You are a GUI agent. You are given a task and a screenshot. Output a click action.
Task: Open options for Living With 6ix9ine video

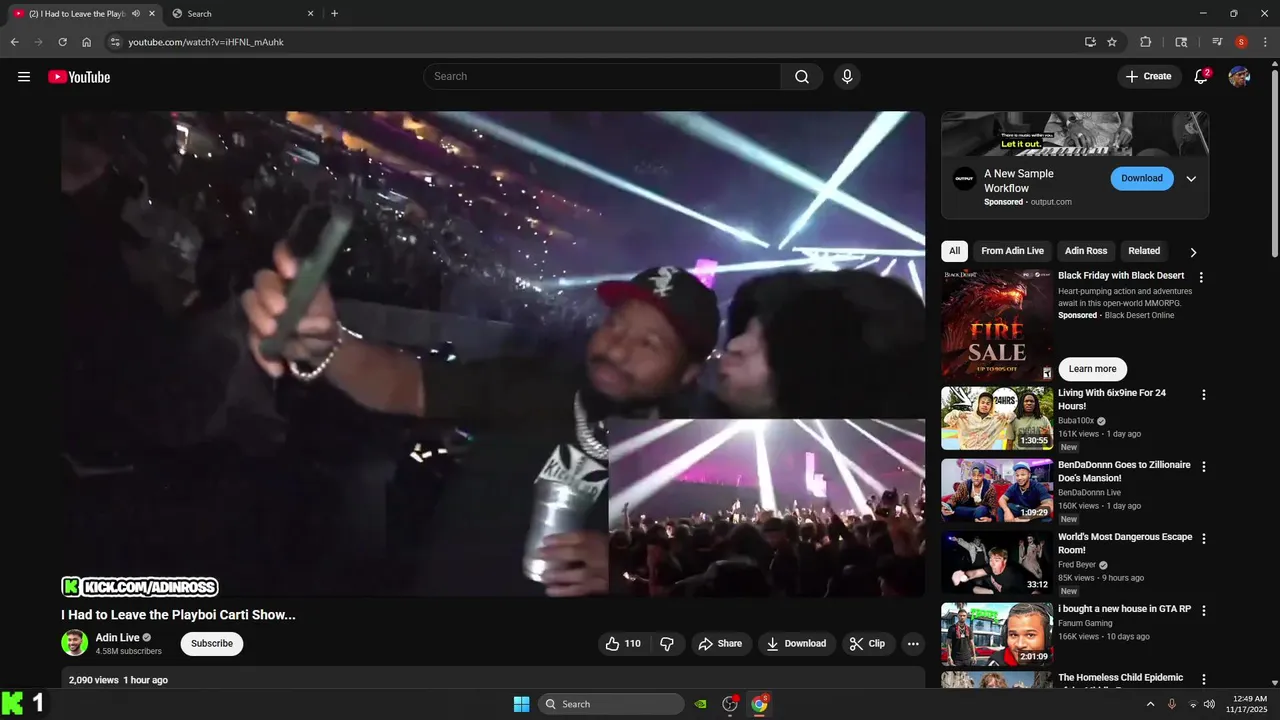[x=1204, y=395]
